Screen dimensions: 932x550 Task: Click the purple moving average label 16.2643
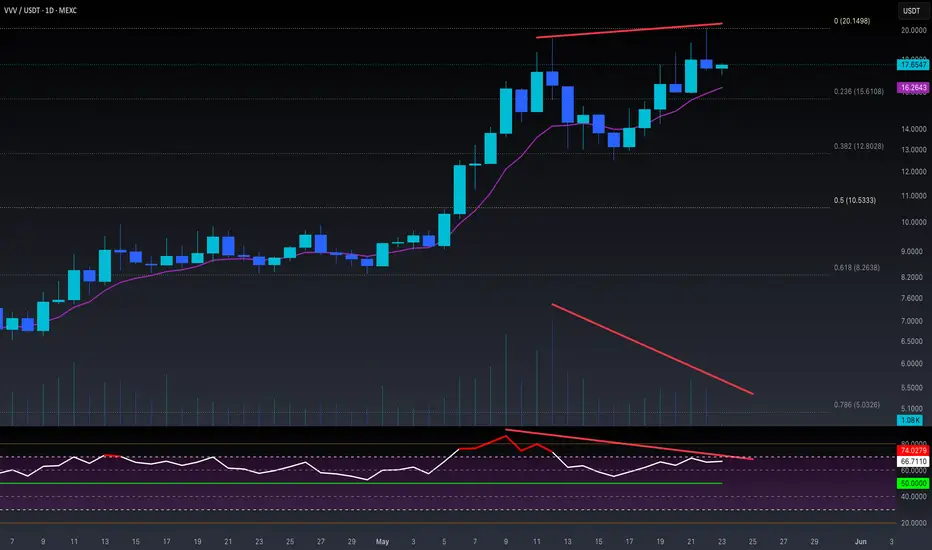click(x=913, y=87)
